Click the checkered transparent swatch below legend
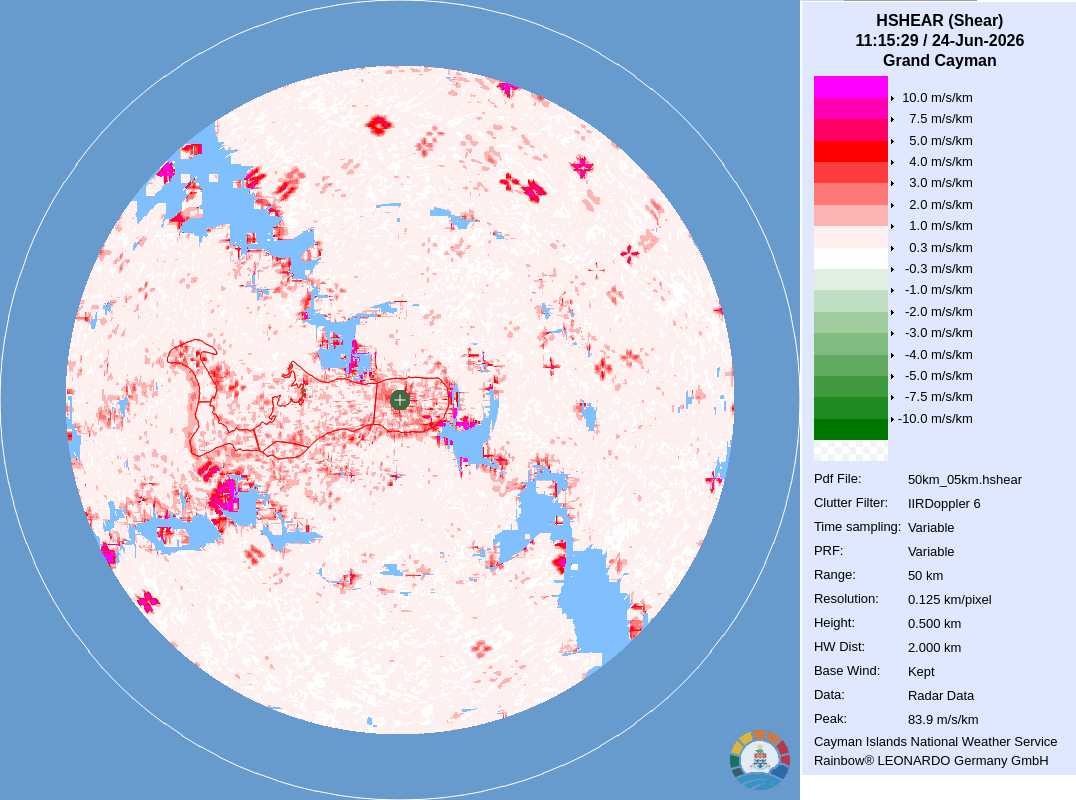The width and height of the screenshot is (1076, 800). coord(850,450)
